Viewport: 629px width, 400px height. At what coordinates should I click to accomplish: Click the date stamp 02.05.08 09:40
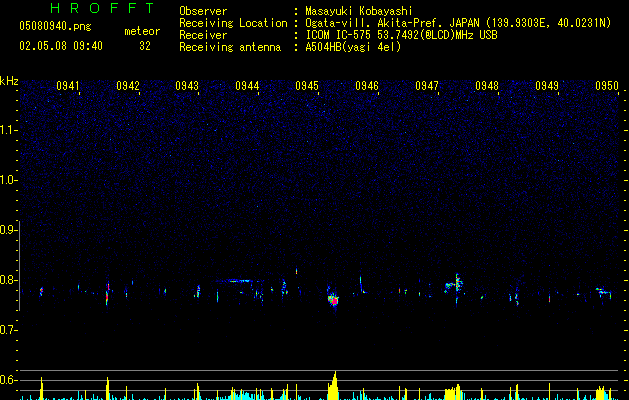(x=61, y=46)
